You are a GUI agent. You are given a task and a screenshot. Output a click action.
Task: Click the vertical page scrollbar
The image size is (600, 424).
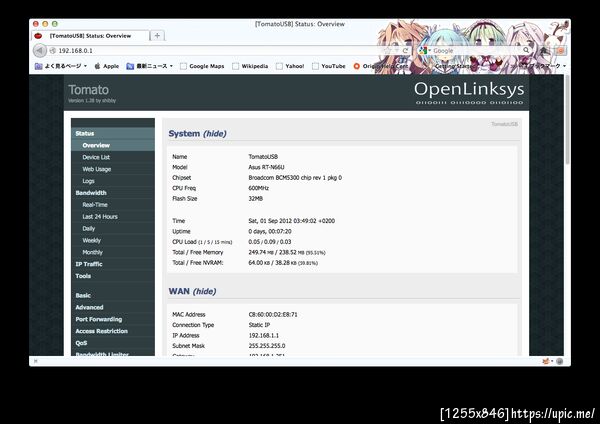coord(567,121)
